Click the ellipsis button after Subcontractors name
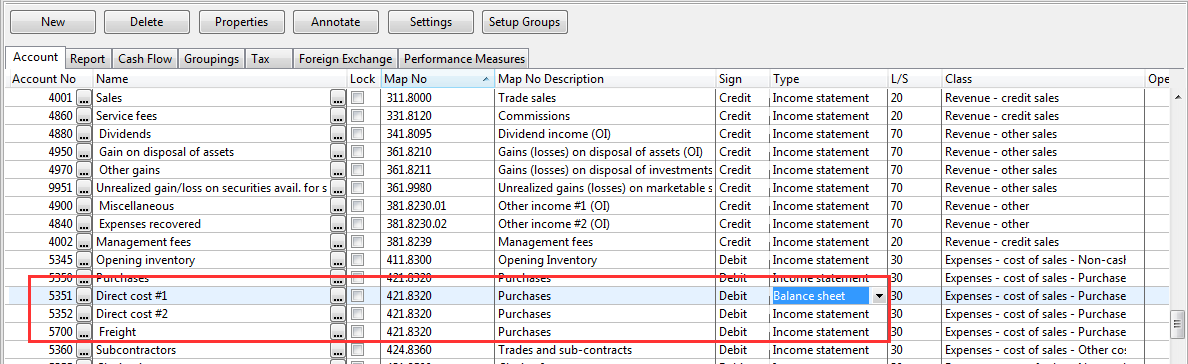 [x=338, y=350]
